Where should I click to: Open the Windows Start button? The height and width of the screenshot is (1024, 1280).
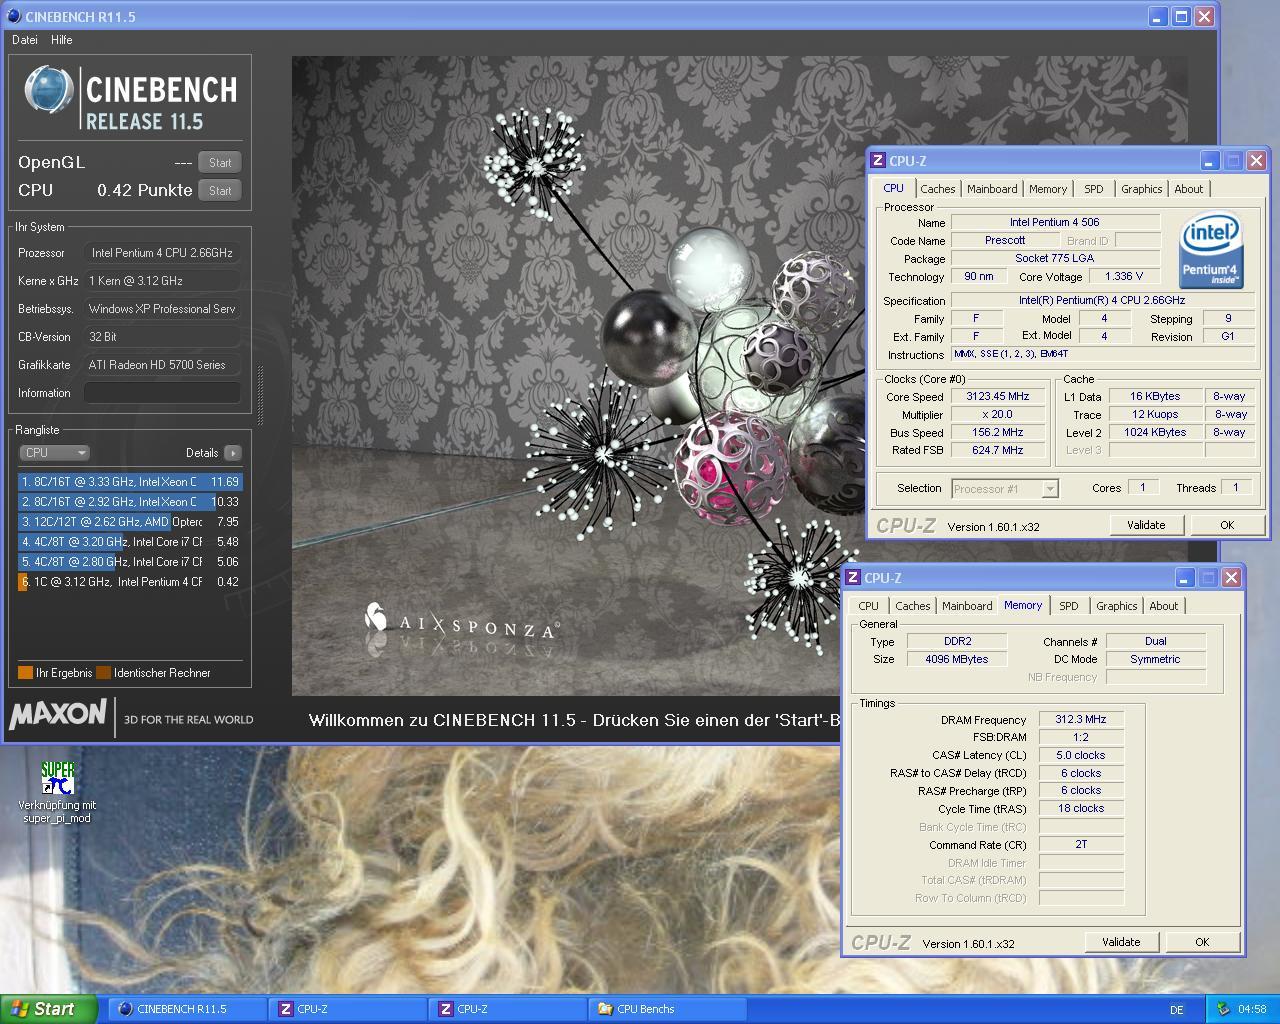pos(48,1009)
